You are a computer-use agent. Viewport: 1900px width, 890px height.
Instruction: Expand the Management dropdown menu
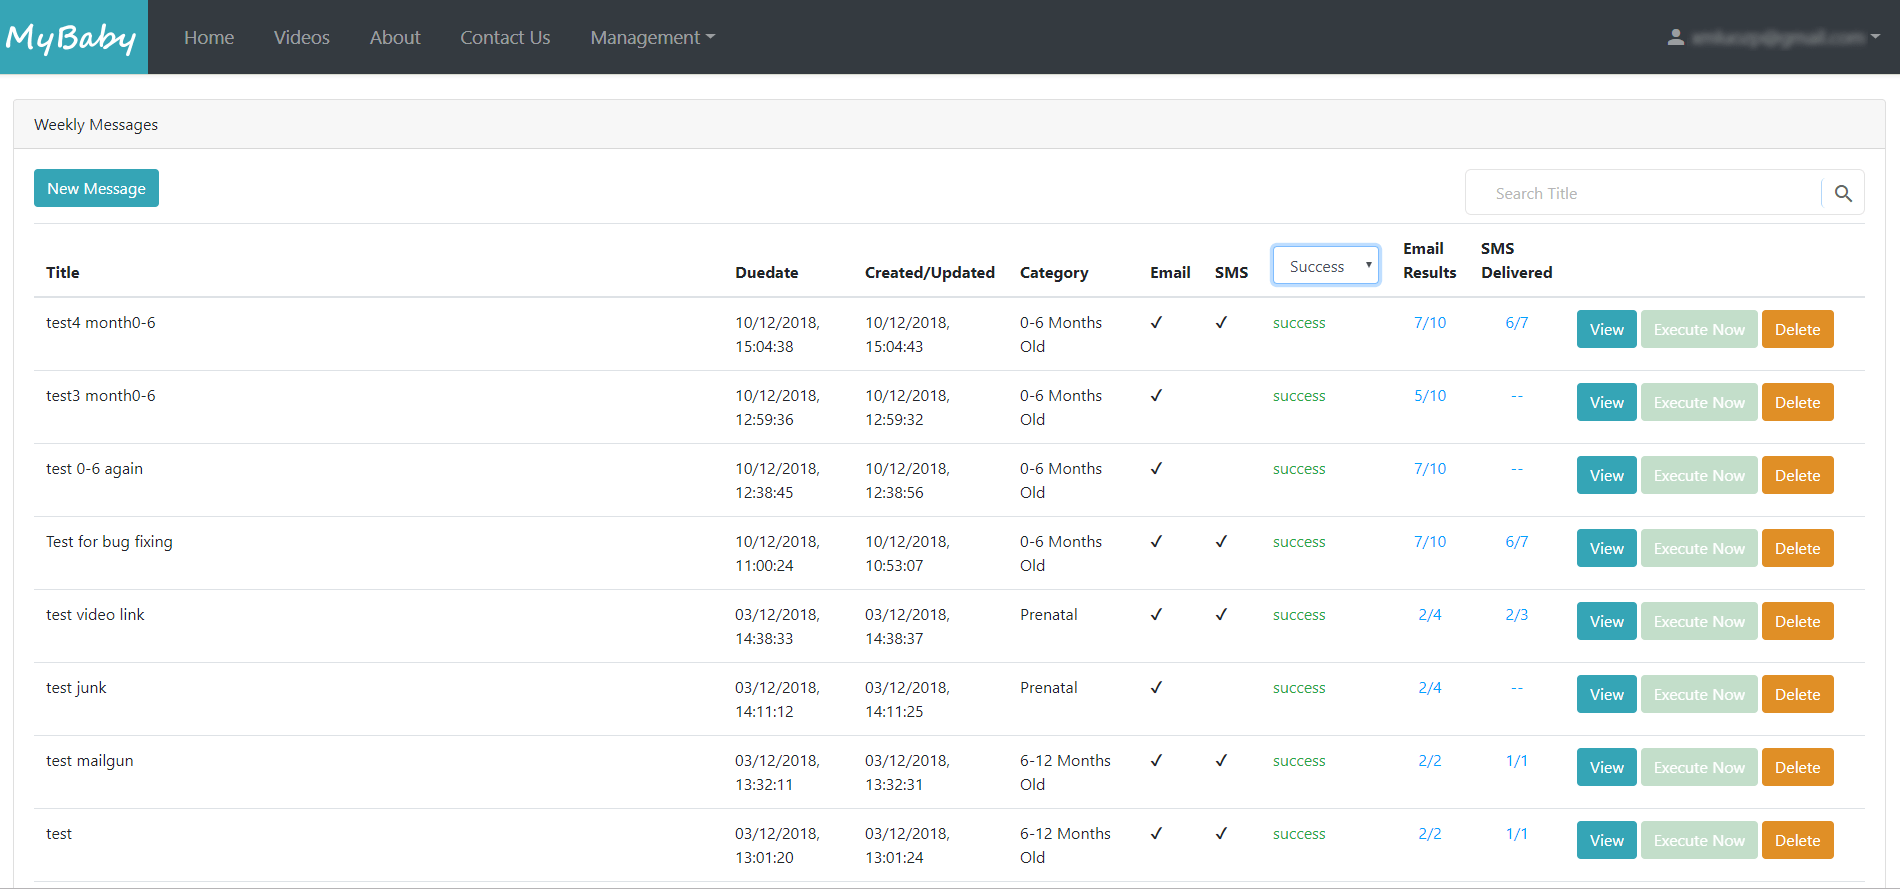click(x=652, y=37)
